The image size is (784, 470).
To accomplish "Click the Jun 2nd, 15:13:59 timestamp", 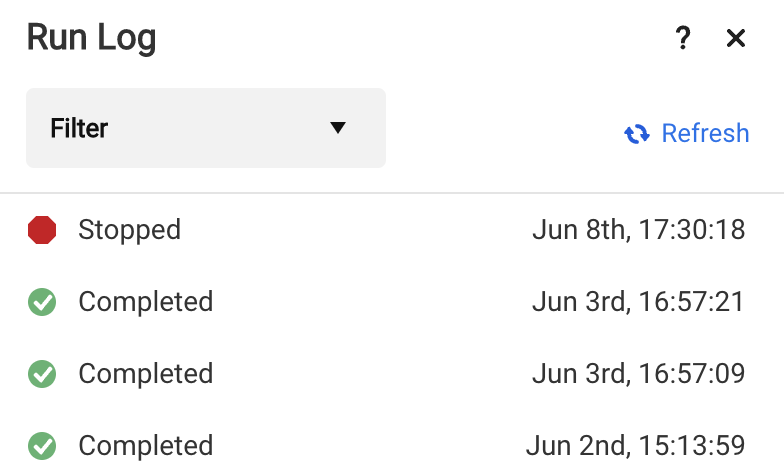I will pos(636,446).
